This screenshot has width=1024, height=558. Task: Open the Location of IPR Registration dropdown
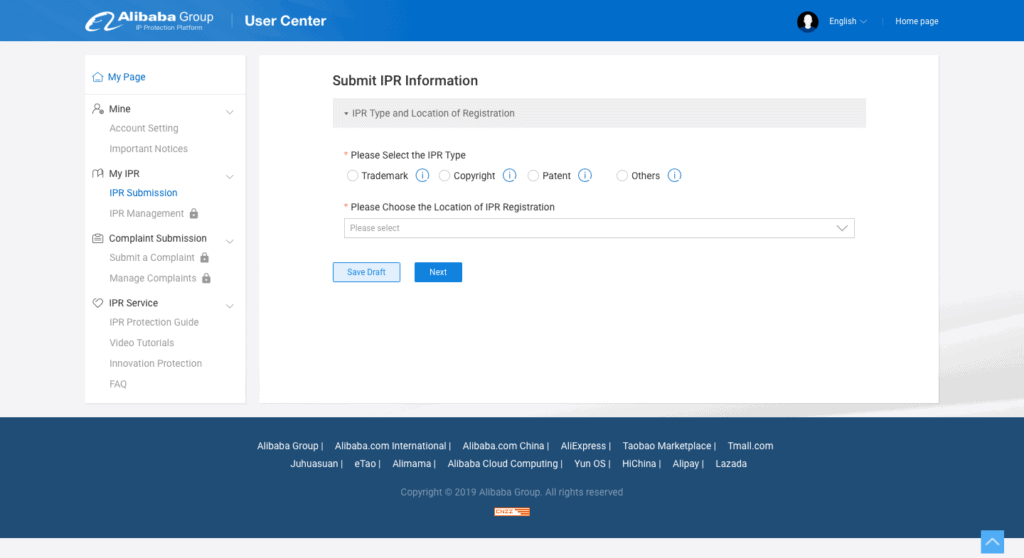click(598, 228)
